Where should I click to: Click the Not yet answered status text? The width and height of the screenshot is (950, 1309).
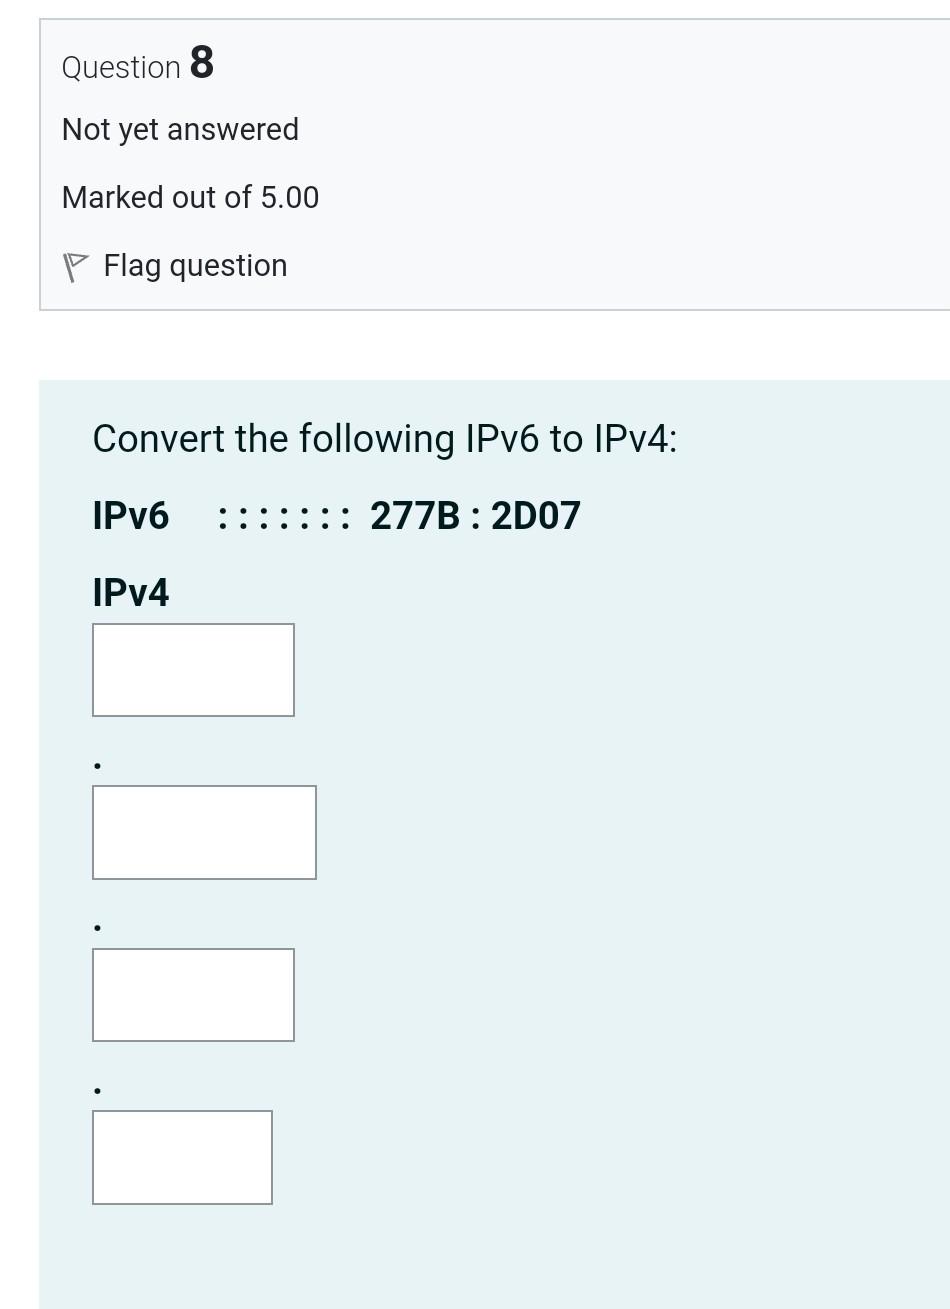point(180,129)
